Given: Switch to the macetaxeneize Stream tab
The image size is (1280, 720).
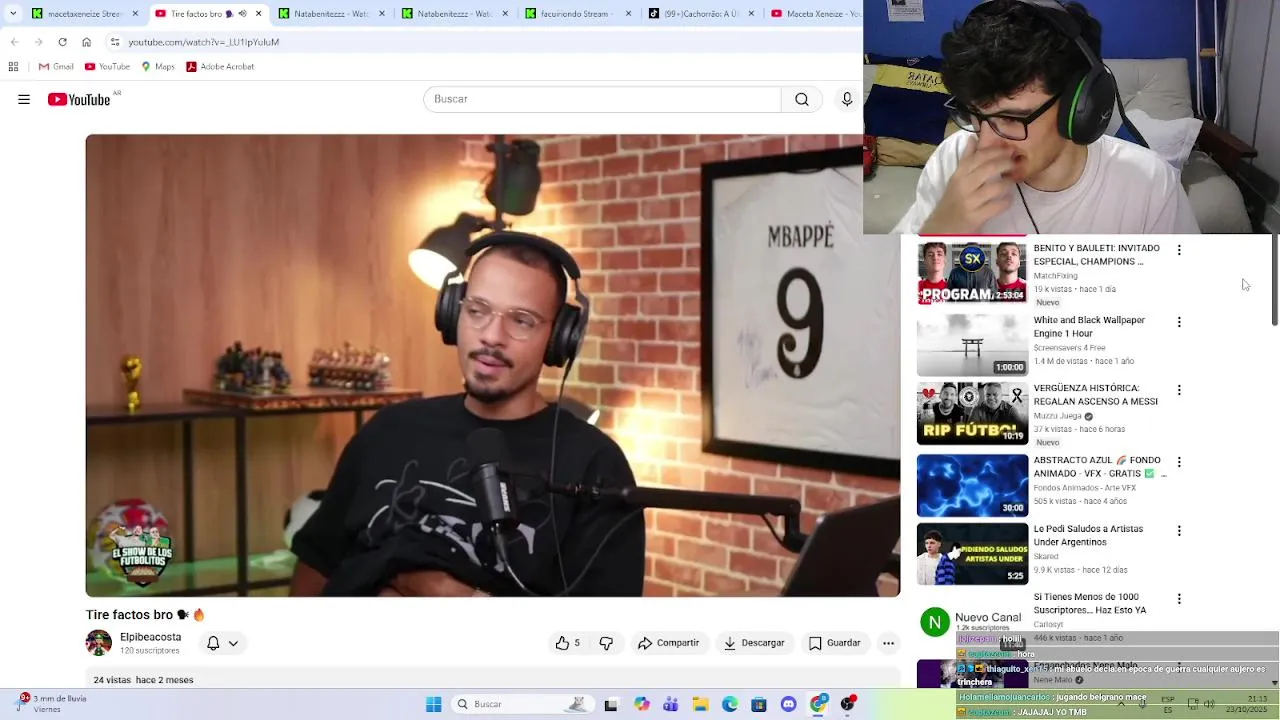Looking at the screenshot, I should coord(85,14).
